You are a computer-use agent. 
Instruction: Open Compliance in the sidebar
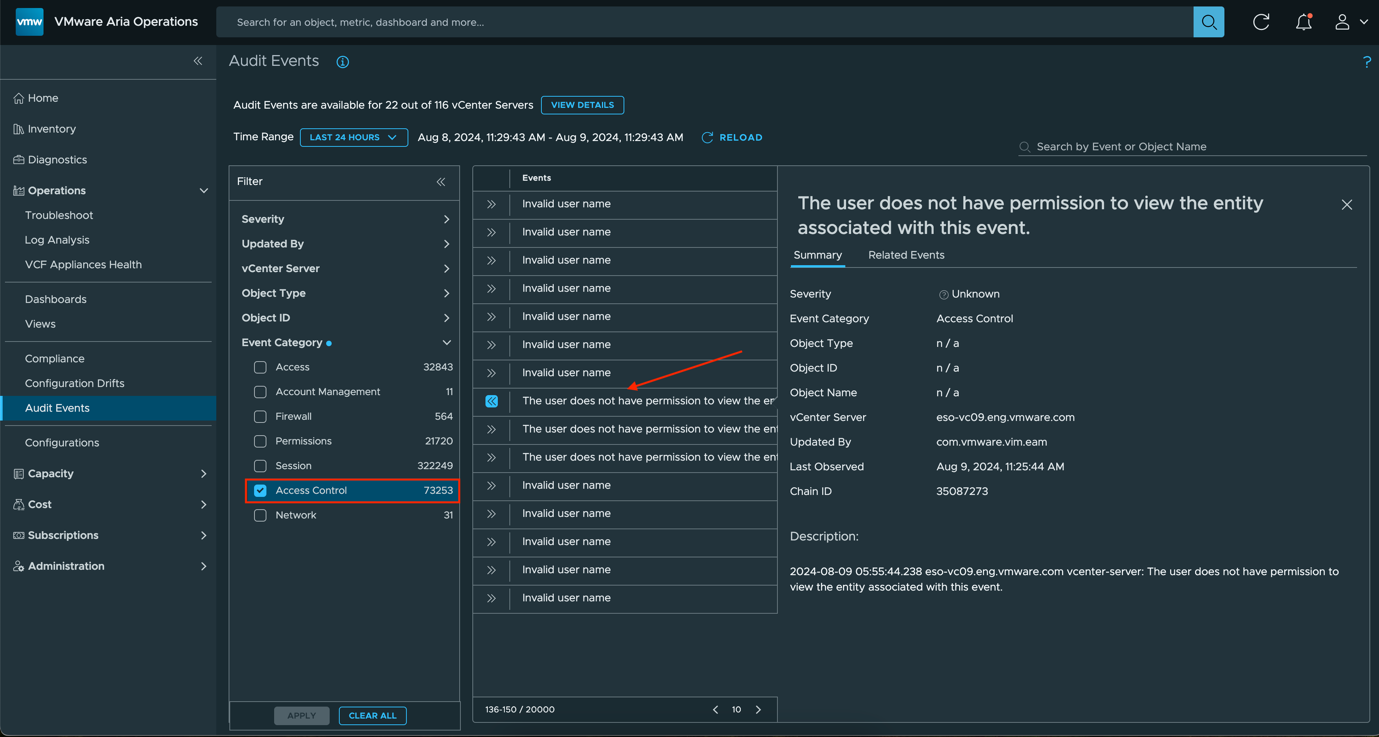click(x=54, y=358)
